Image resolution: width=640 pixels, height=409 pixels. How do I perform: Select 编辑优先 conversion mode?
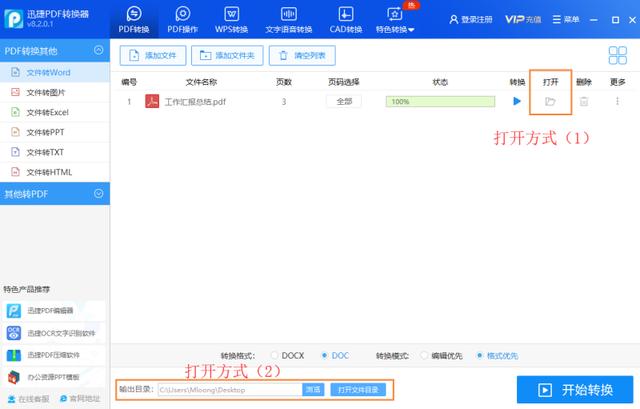[442, 356]
